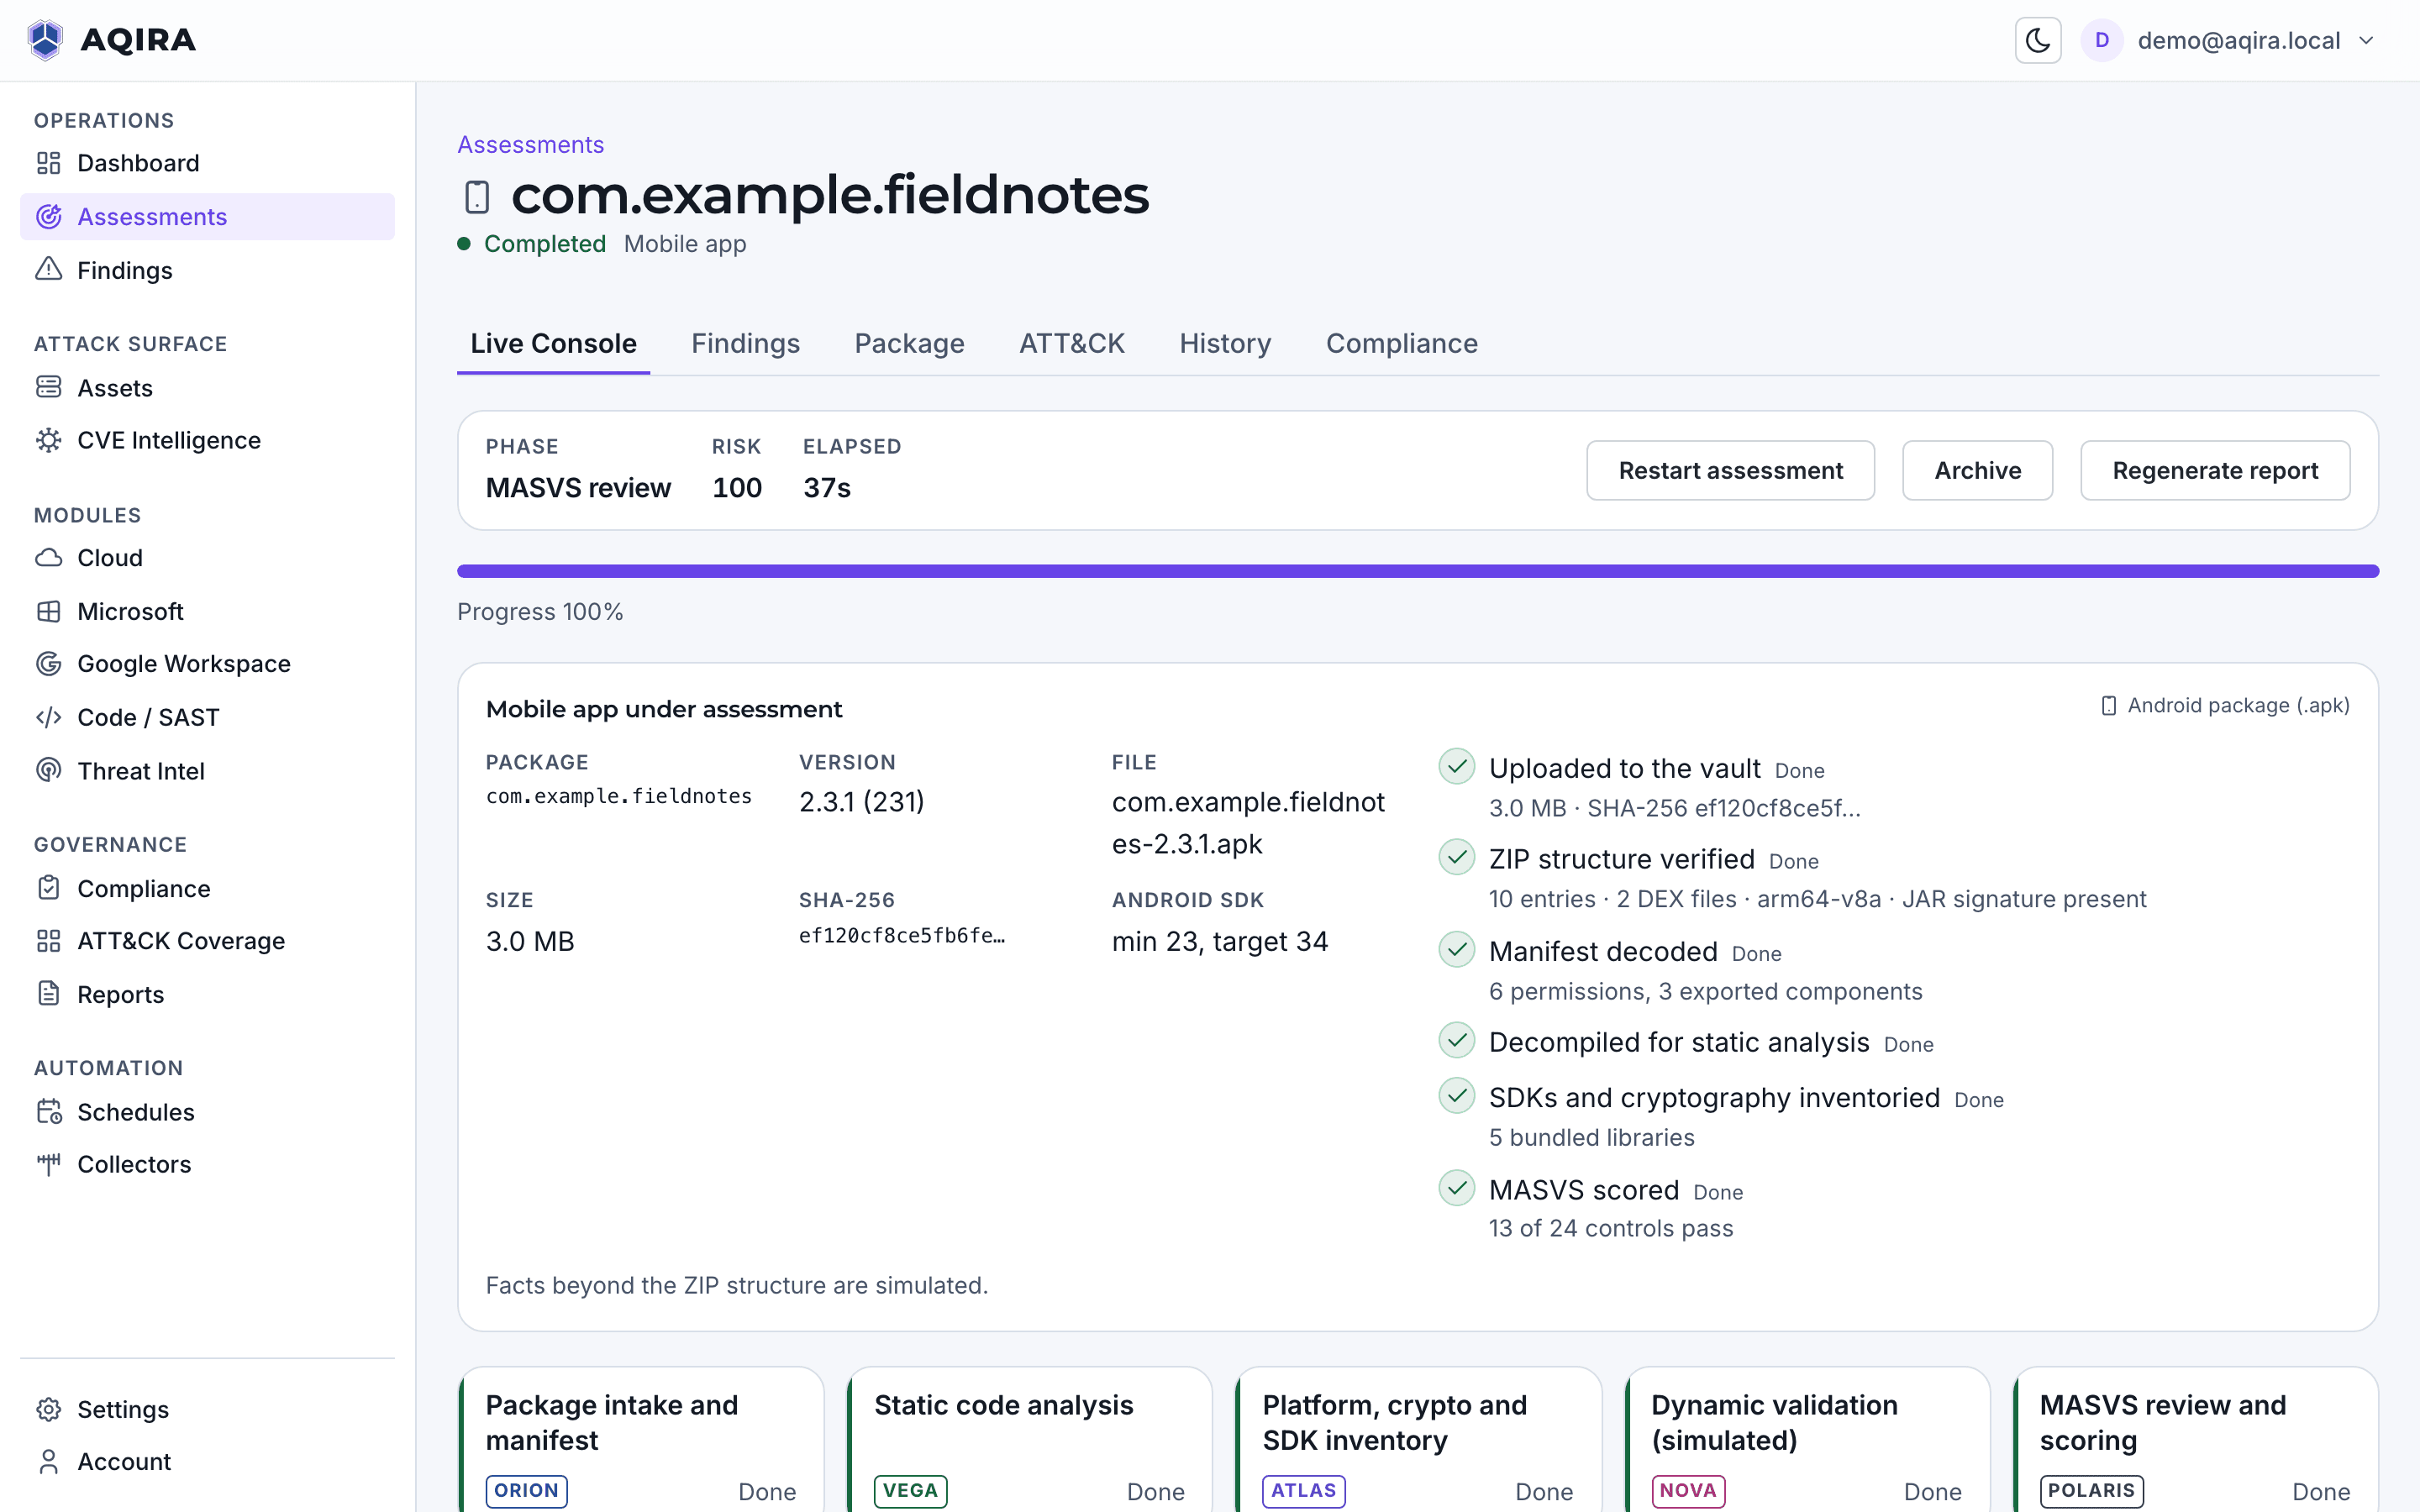Open Schedules in sidebar

(207, 1112)
